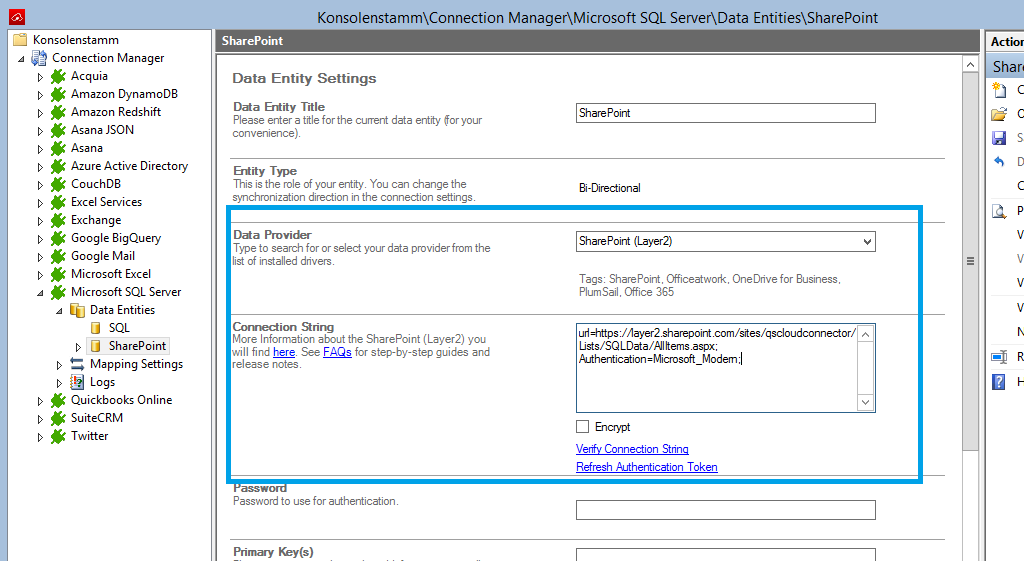
Task: Expand the SuiteCRM connection node
Action: click(x=40, y=419)
